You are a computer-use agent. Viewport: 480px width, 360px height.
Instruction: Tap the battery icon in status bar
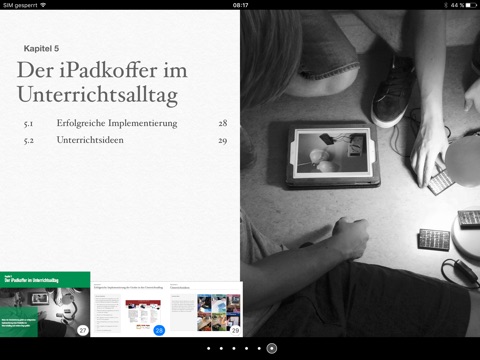tap(472, 5)
